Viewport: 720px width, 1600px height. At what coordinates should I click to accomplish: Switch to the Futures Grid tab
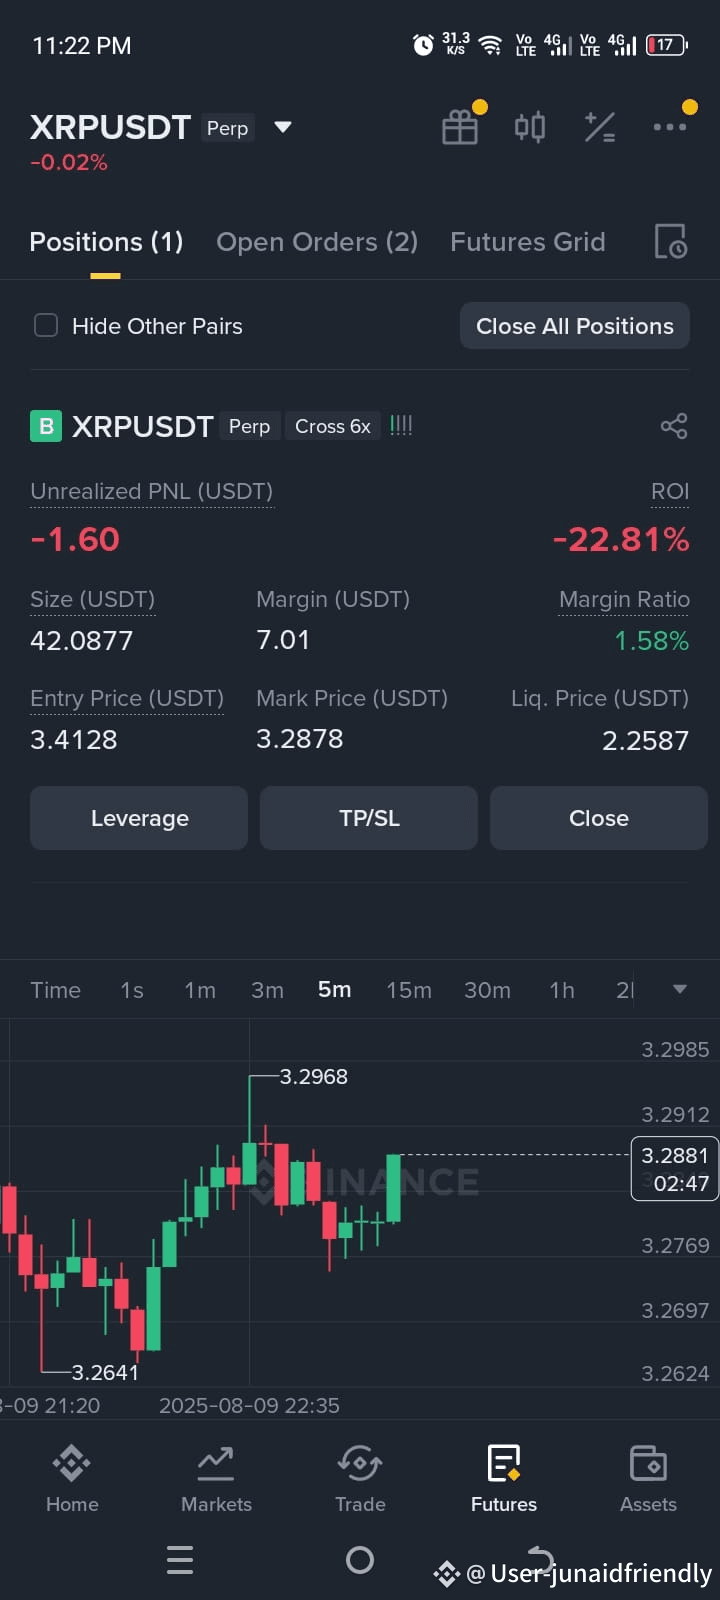528,242
